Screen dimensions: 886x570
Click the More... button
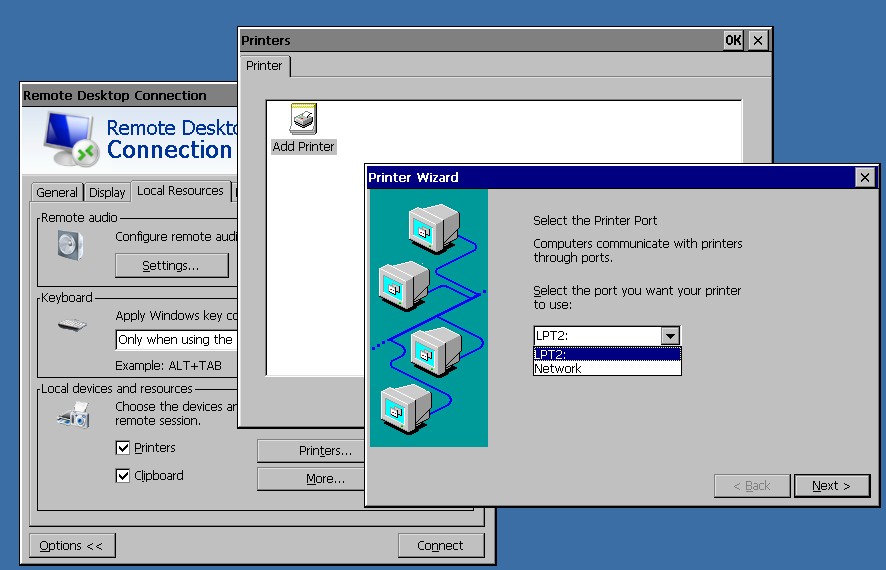coord(311,479)
